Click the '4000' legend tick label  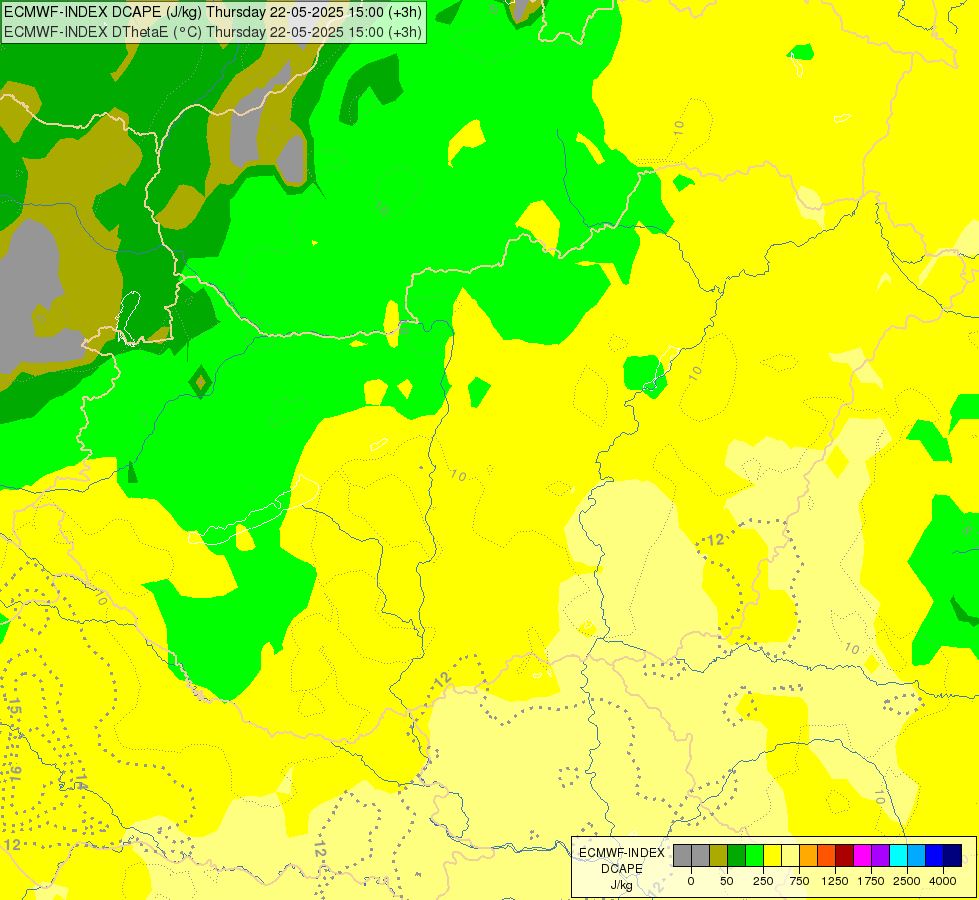click(x=943, y=881)
